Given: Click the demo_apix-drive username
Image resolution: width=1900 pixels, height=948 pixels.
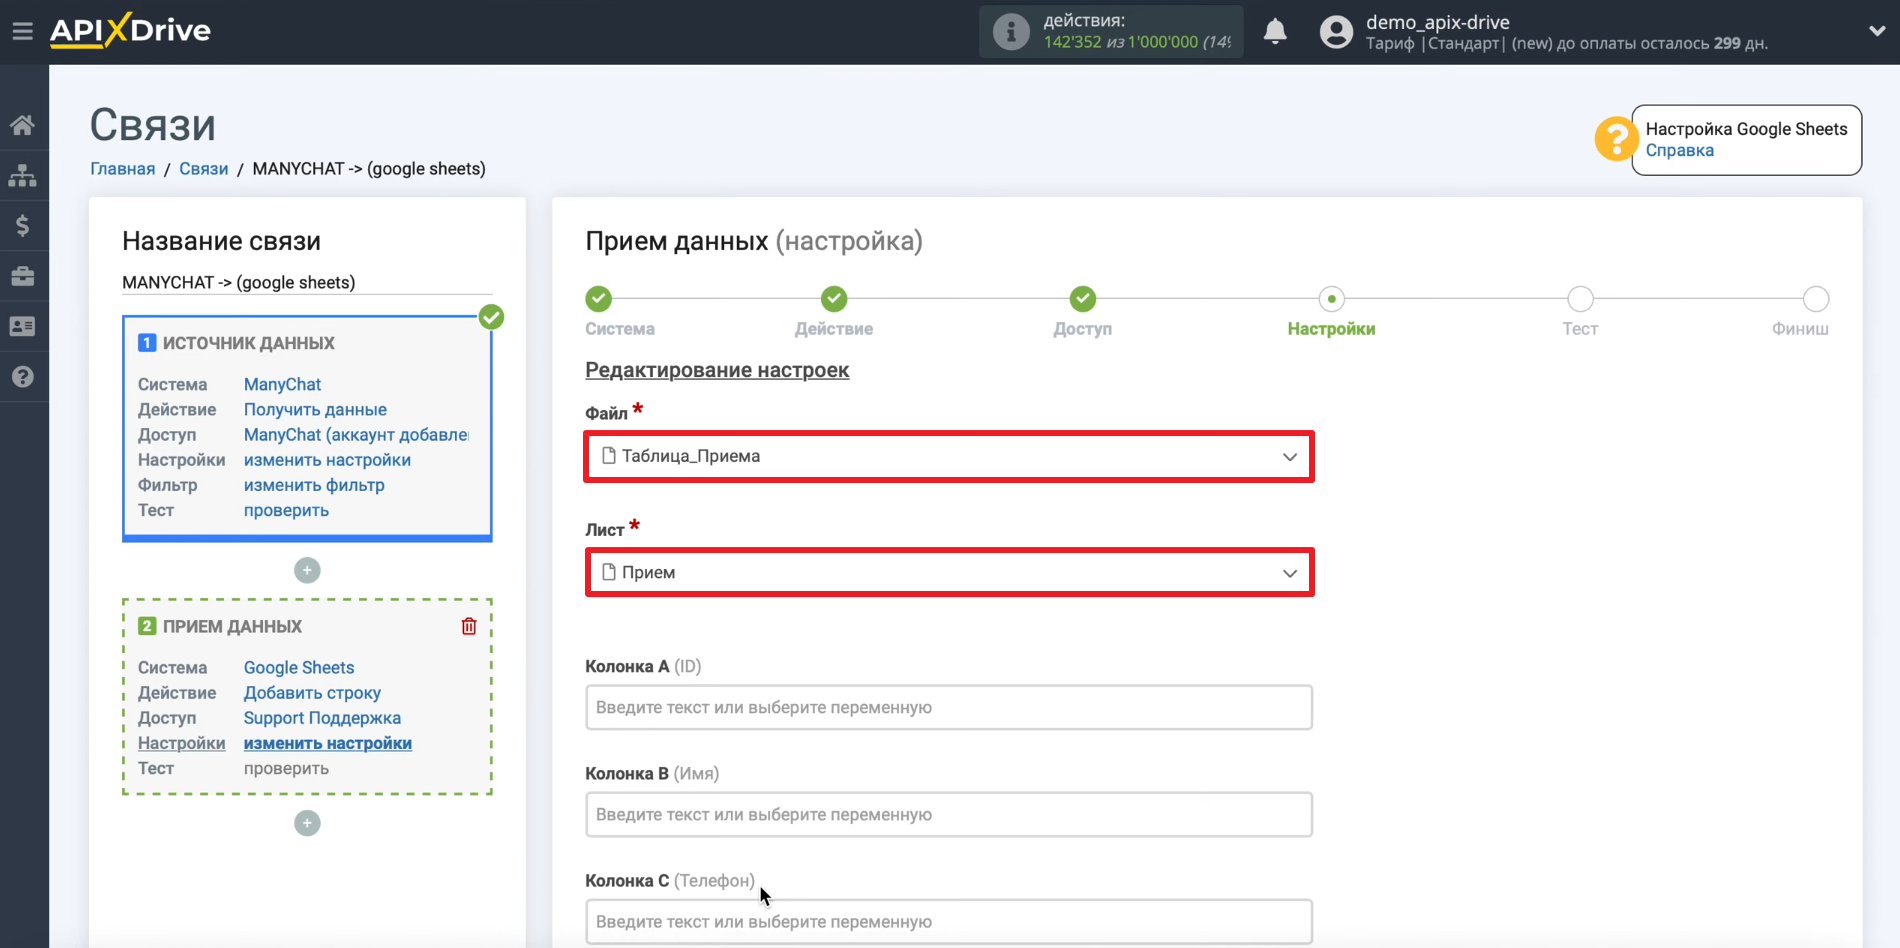Looking at the screenshot, I should point(1438,22).
